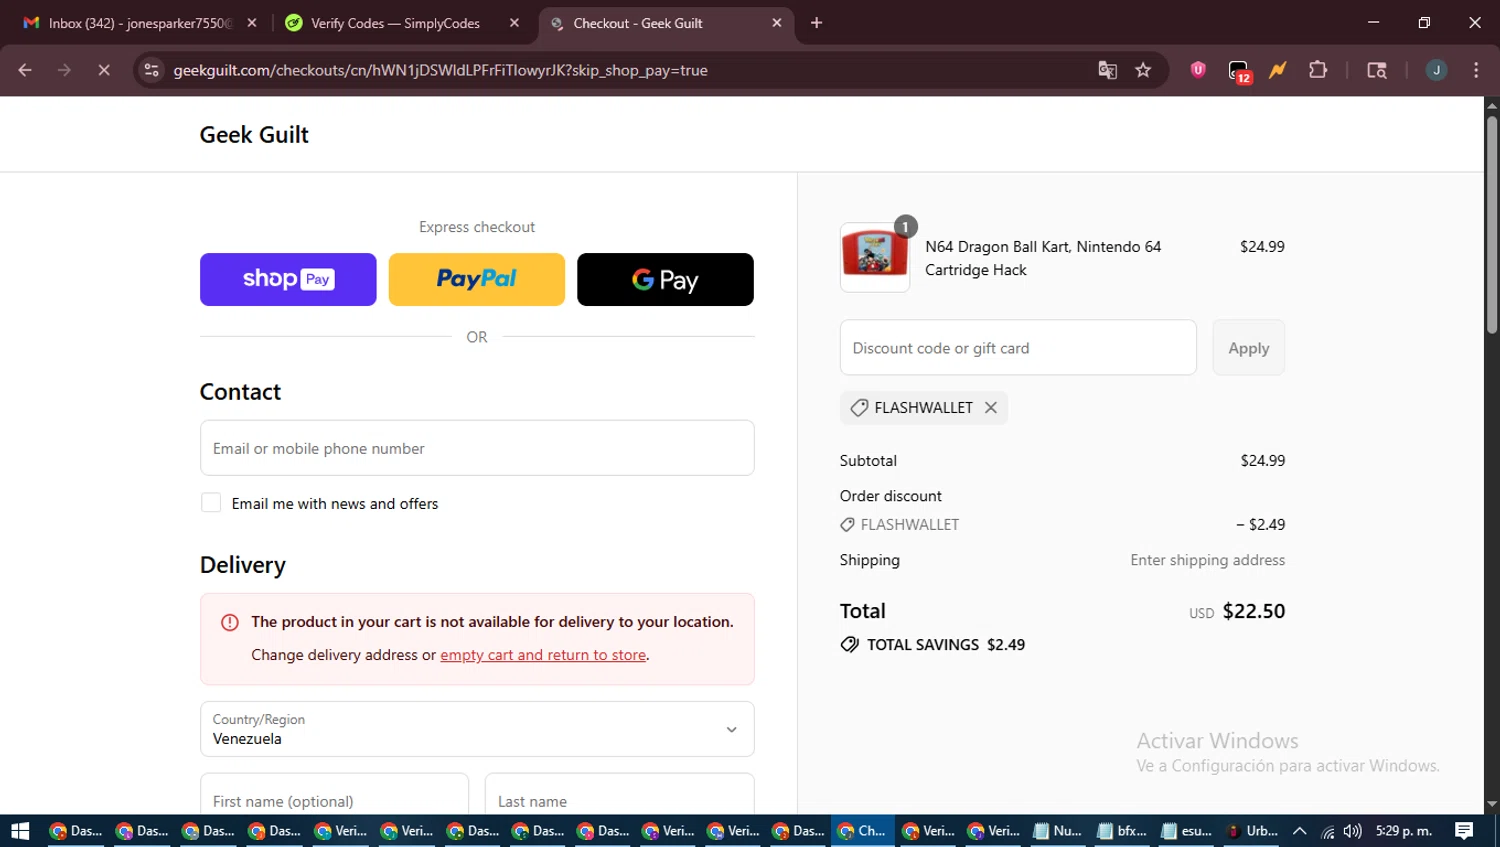Open the active Ch... Chrome taskbar item
The width and height of the screenshot is (1500, 847).
862,831
